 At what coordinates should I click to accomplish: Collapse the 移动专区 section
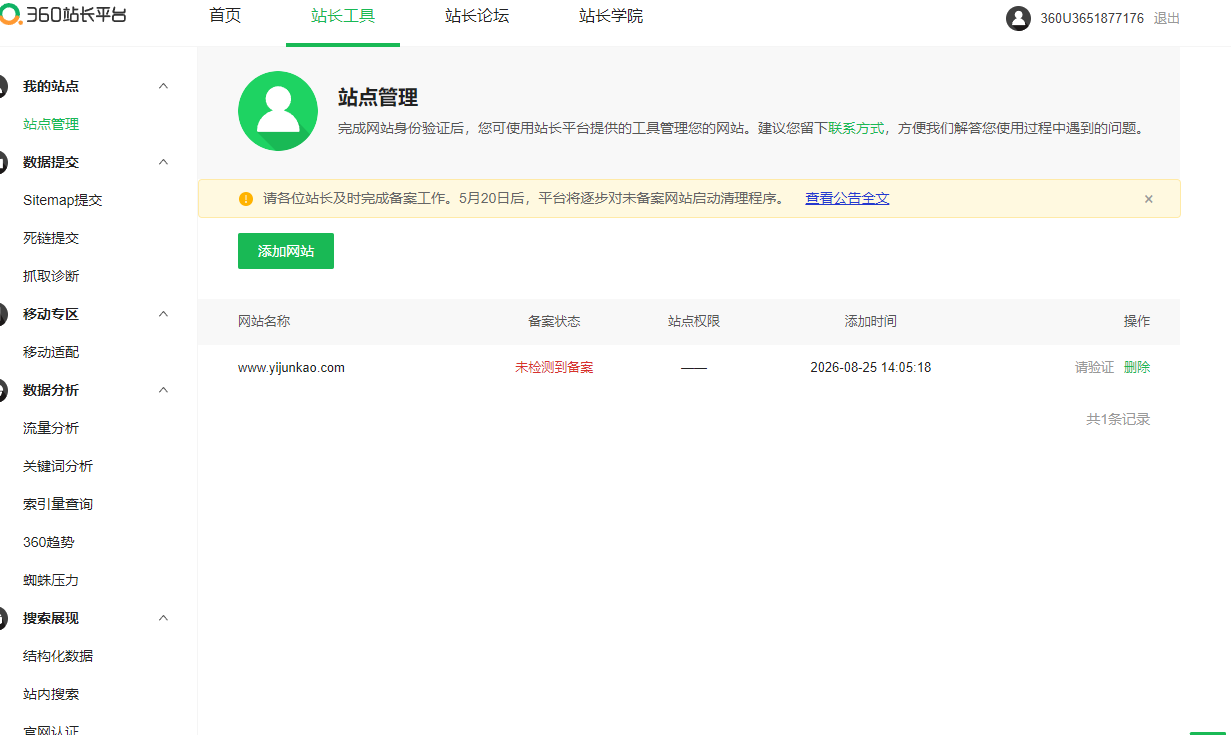point(164,314)
